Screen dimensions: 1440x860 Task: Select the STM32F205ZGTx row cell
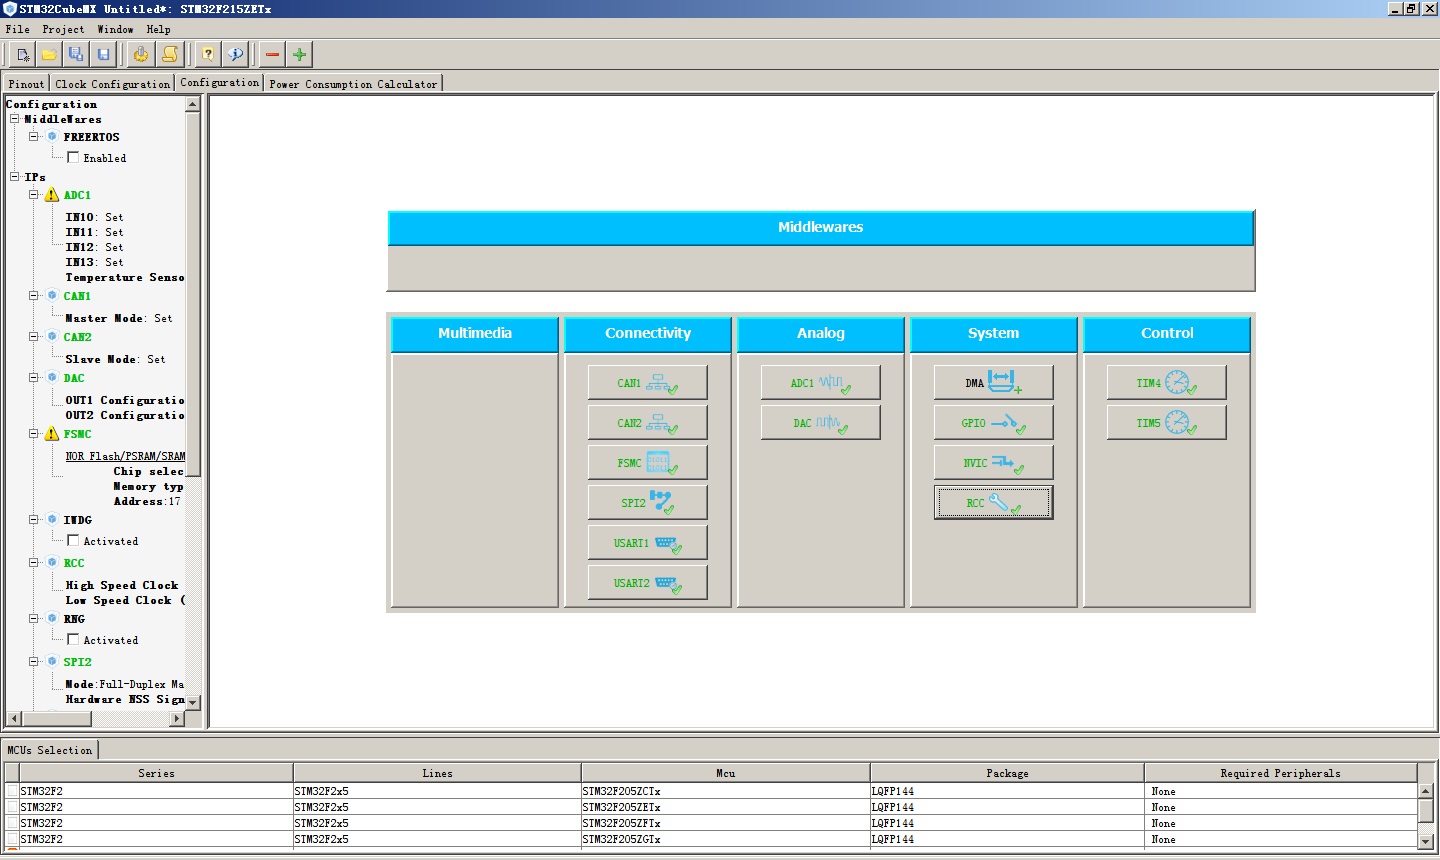(x=725, y=839)
